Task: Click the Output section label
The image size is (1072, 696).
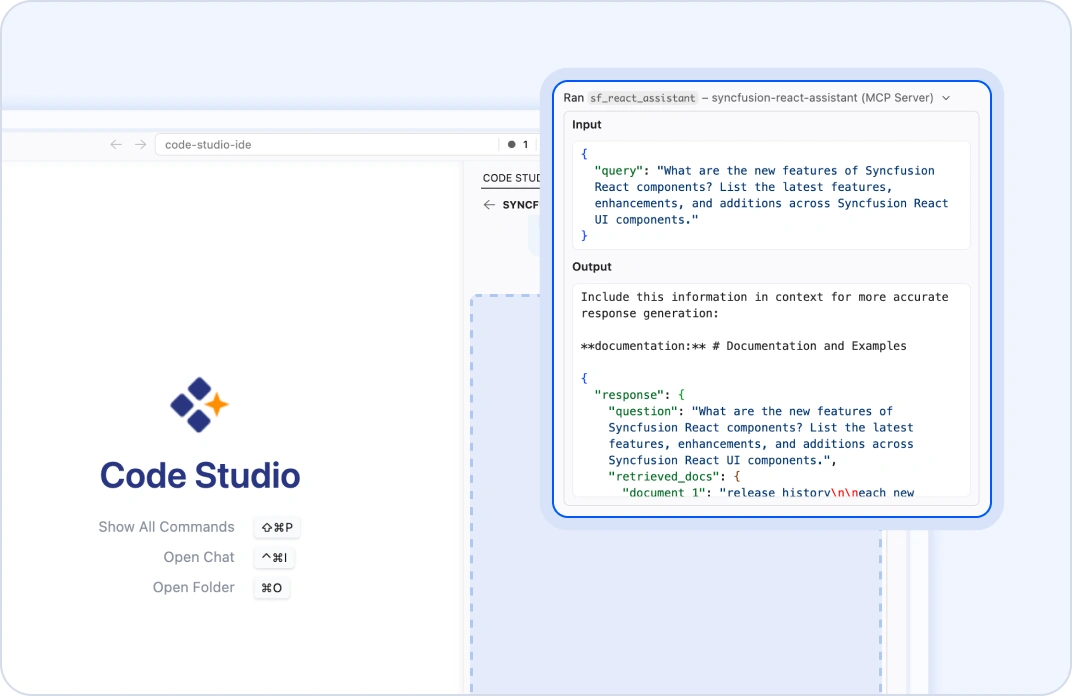Action: pyautogui.click(x=592, y=267)
